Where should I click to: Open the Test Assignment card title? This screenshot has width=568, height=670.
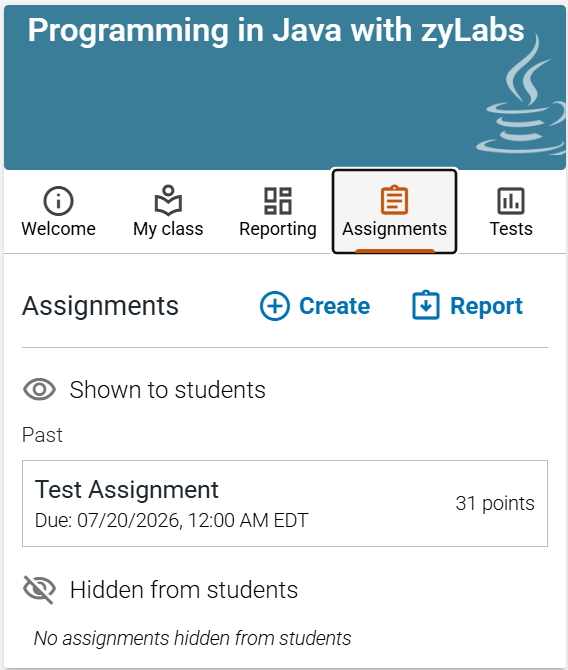pyautogui.click(x=127, y=490)
